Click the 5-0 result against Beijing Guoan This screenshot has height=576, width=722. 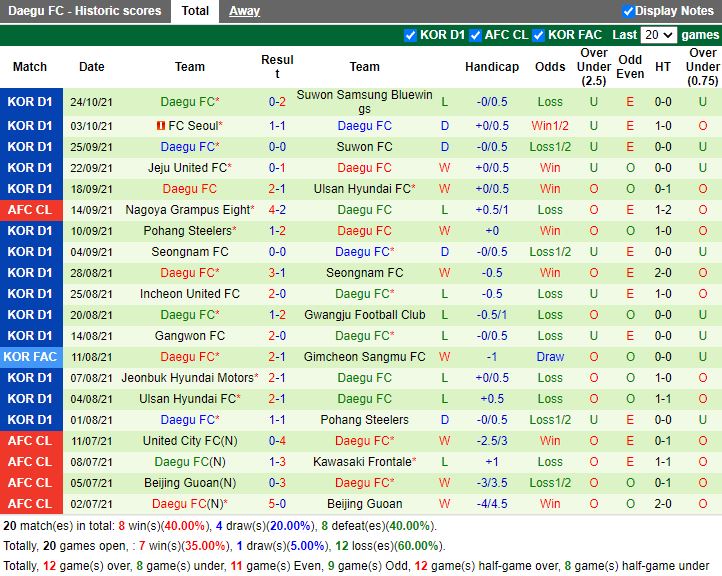(x=277, y=504)
